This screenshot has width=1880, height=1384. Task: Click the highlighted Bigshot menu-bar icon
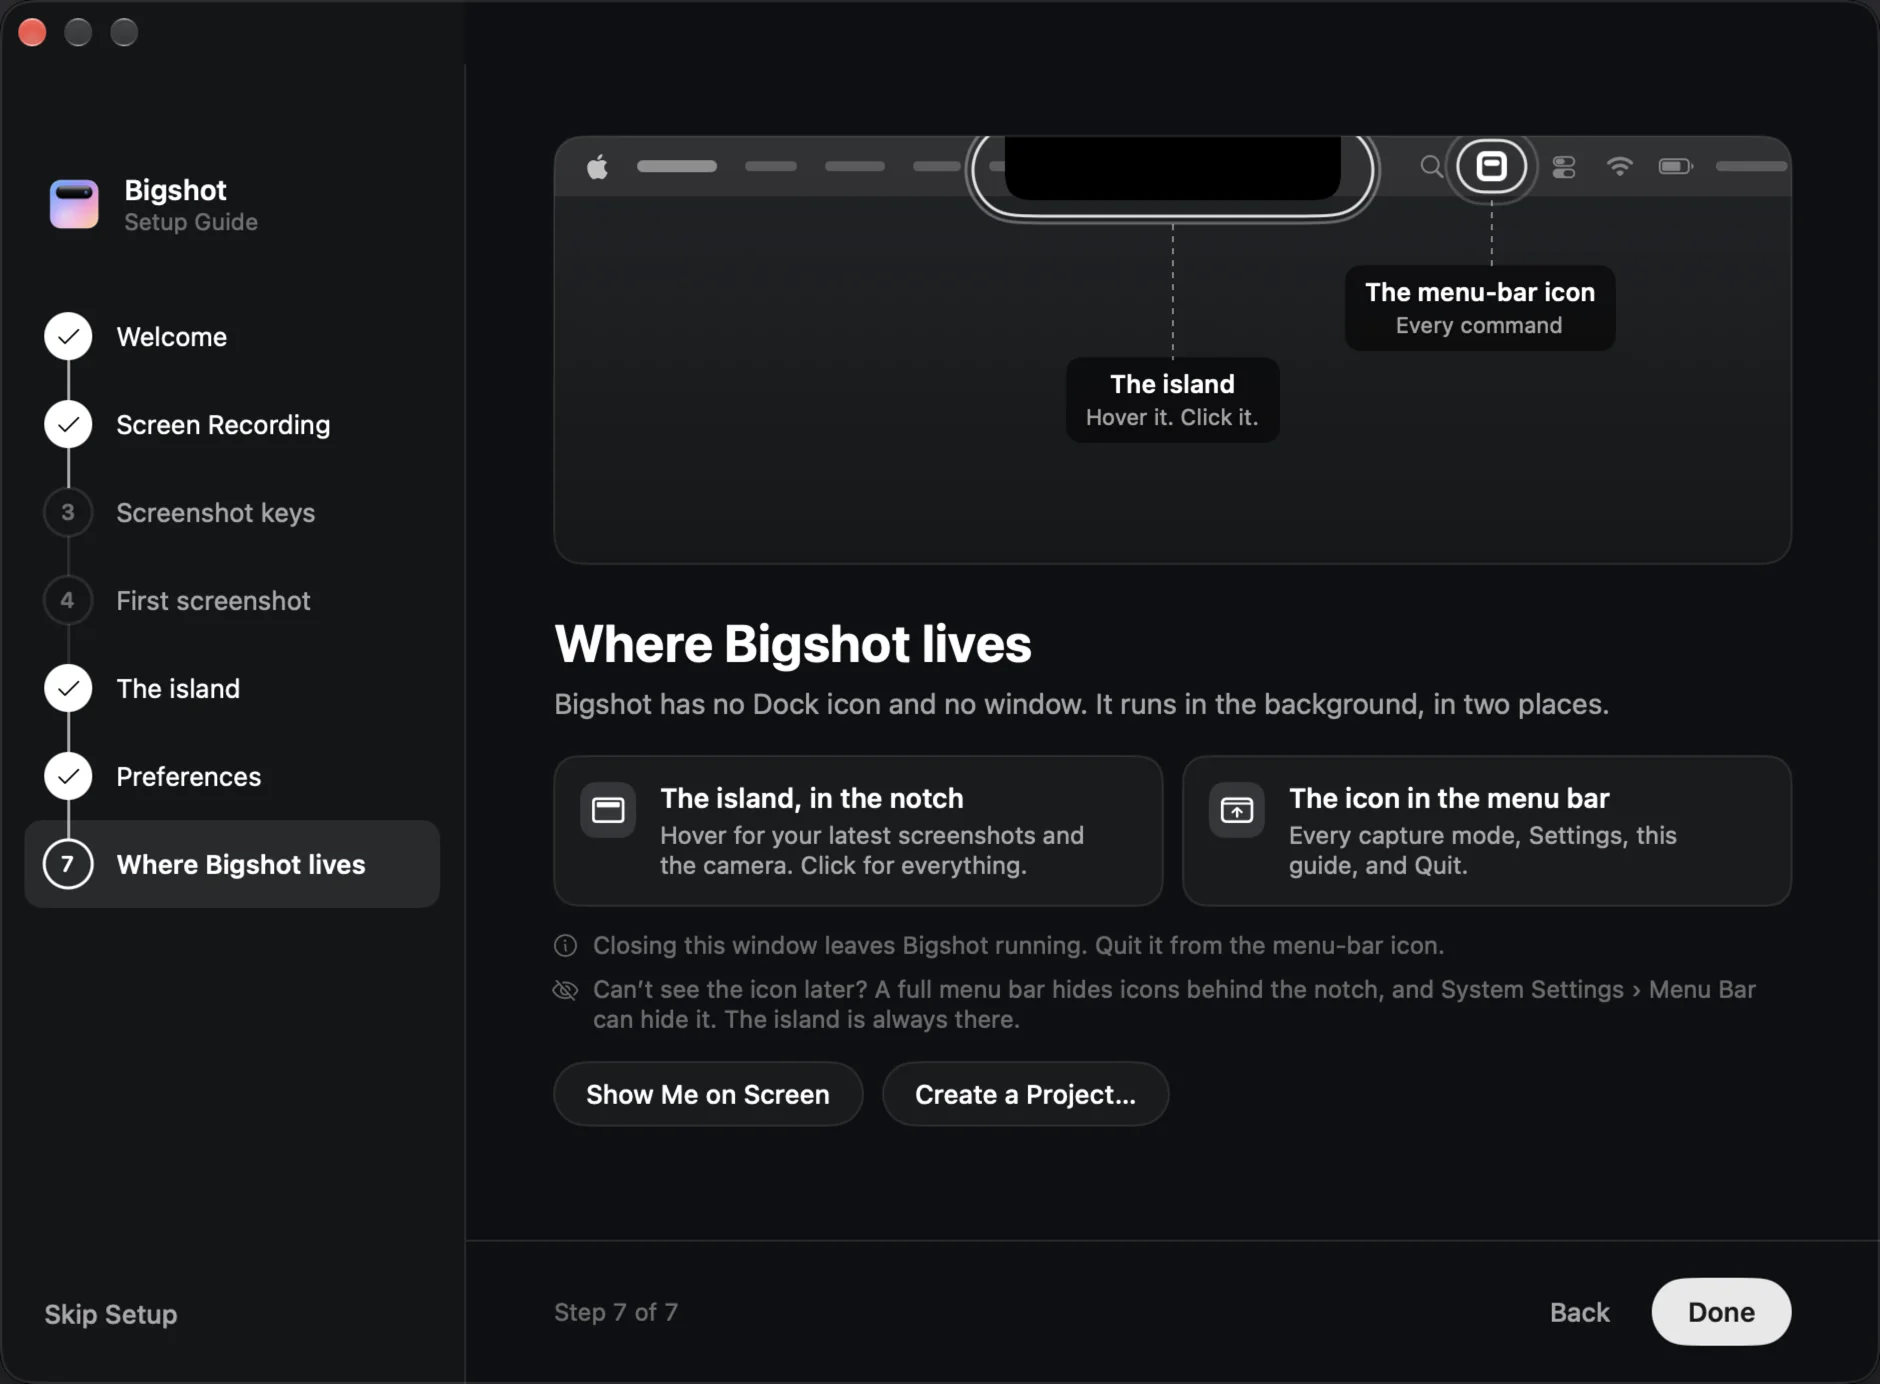coord(1491,166)
